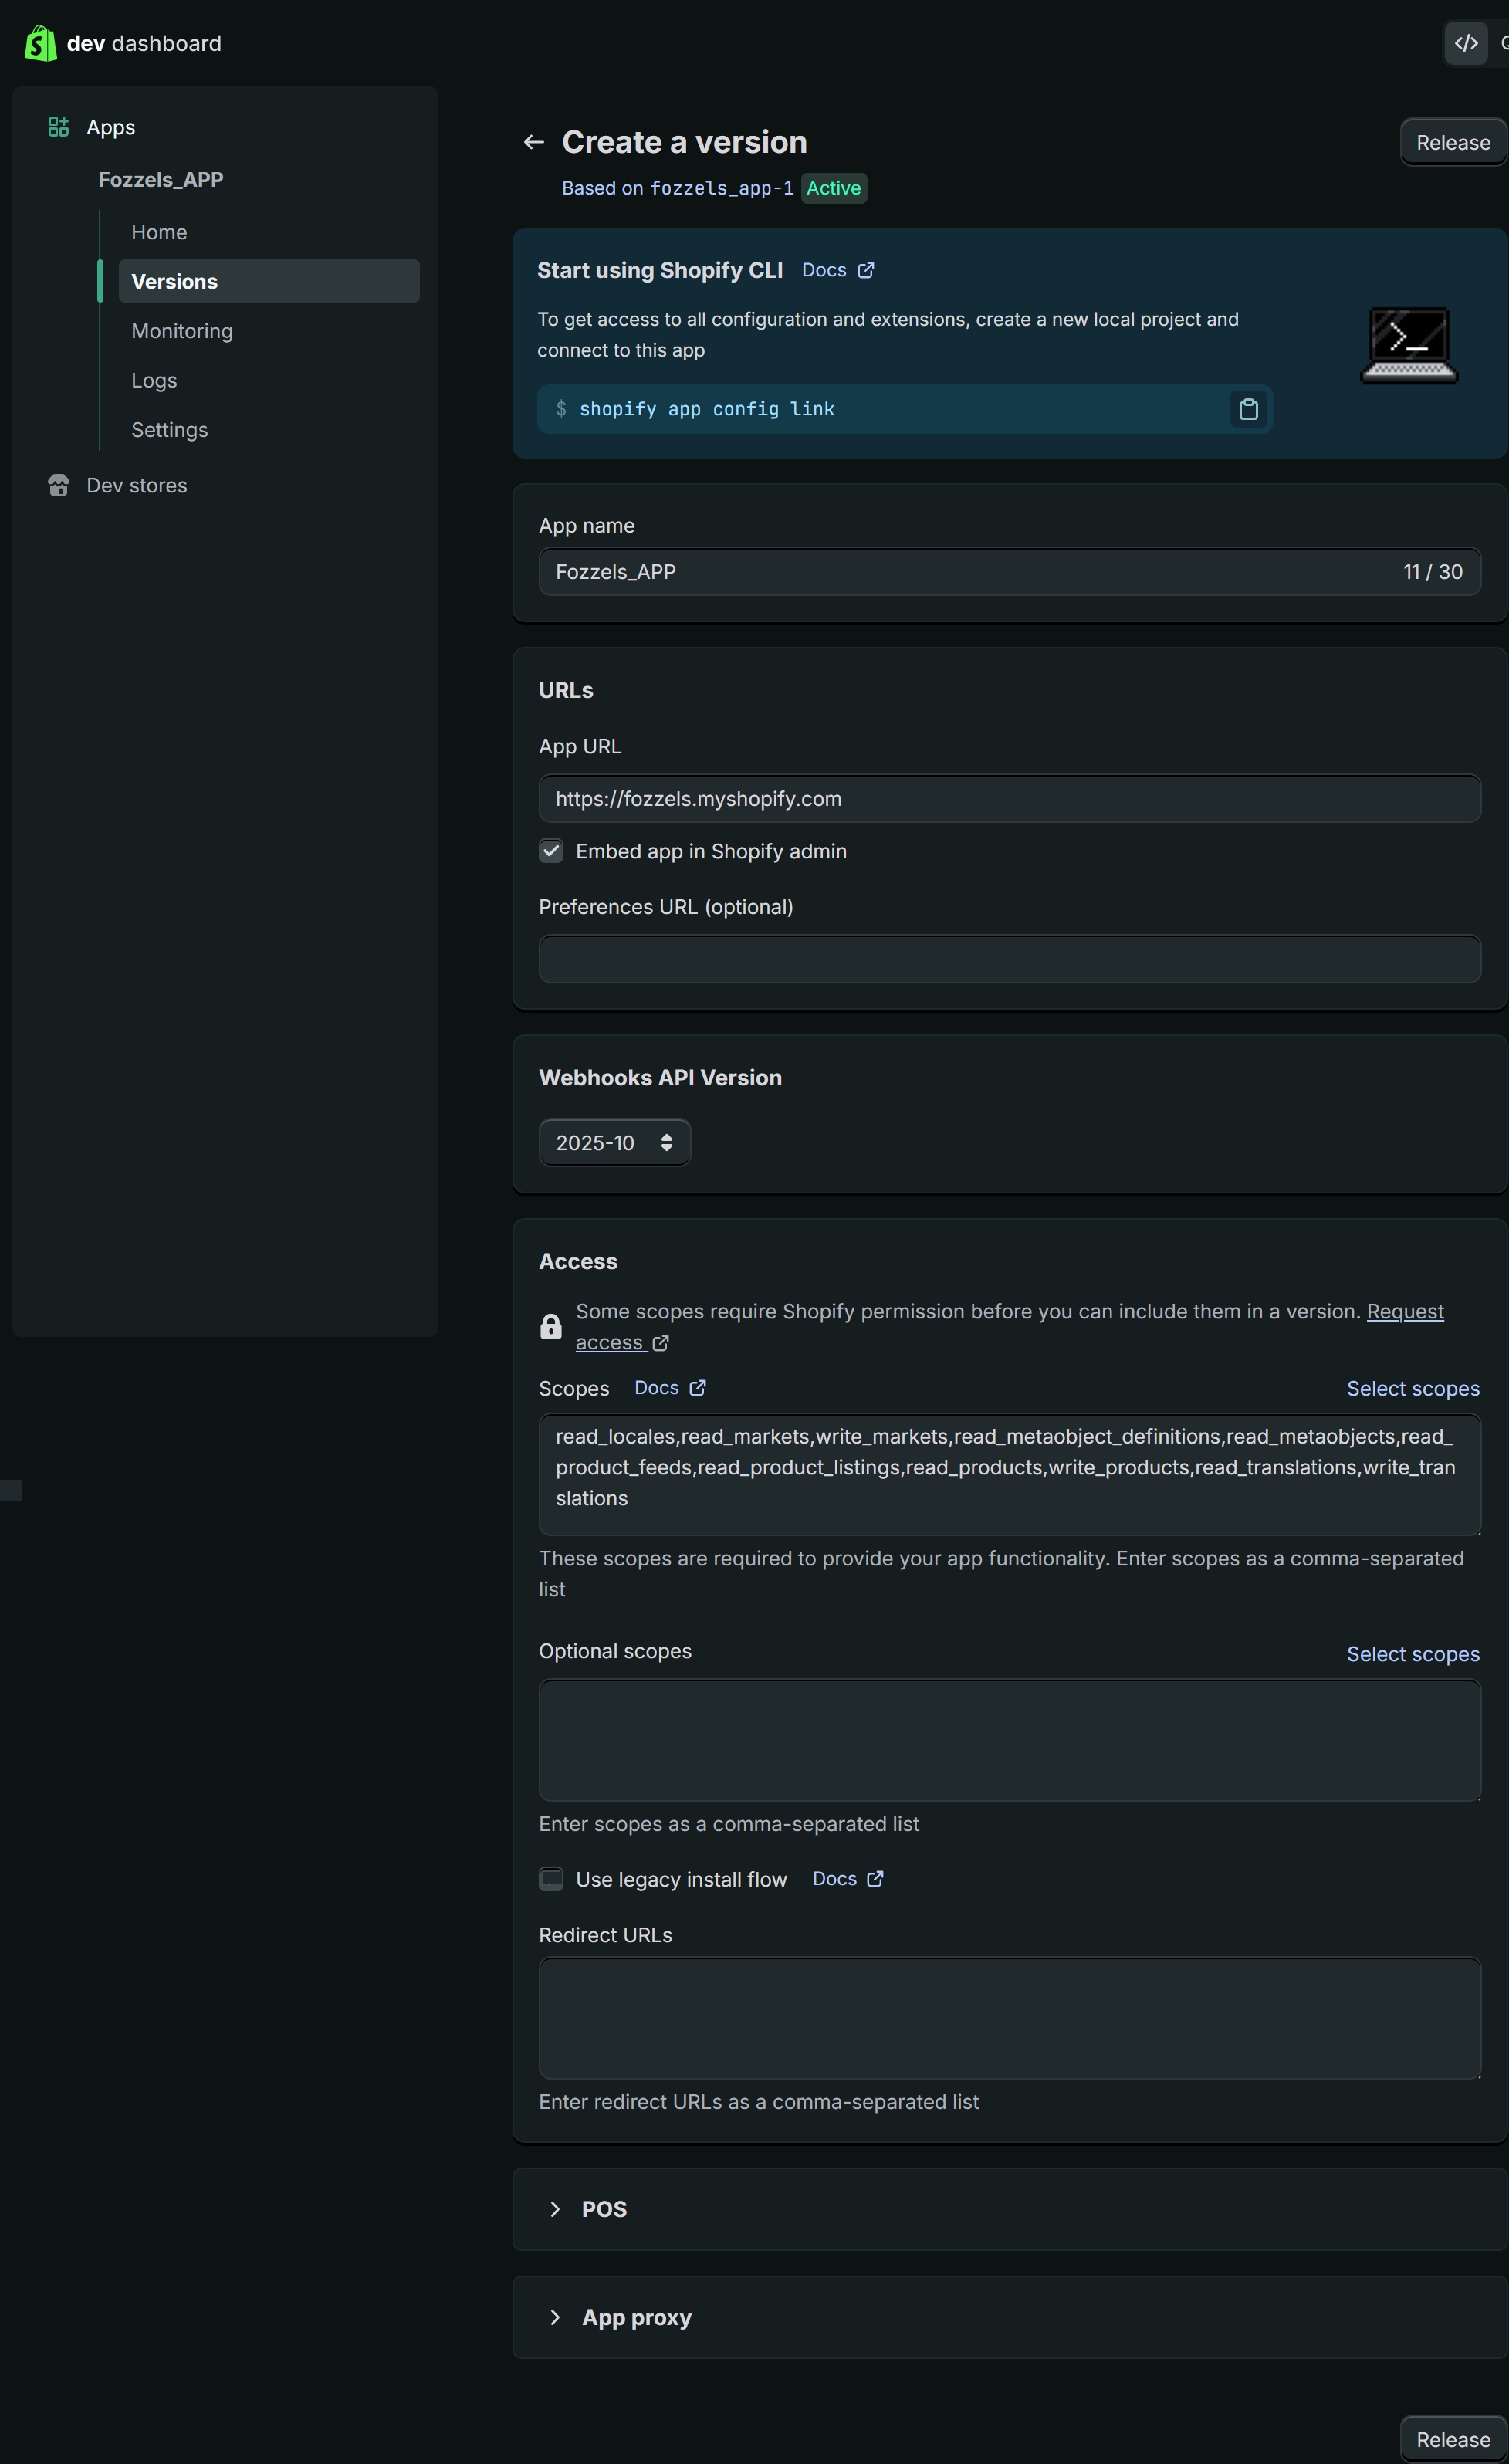Screen dimensions: 1509x2464
Task: Click the Apps grid icon in sidebar
Action: 58,127
